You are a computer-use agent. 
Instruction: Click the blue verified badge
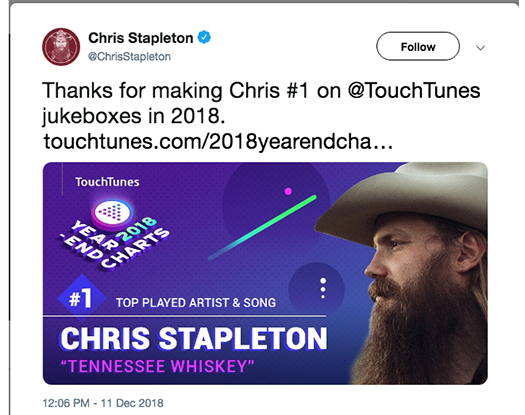tap(204, 37)
